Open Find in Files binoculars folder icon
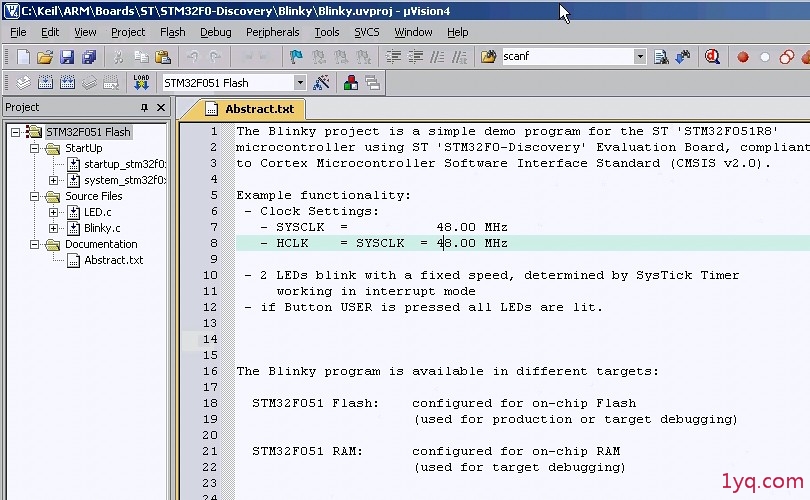 tap(488, 56)
